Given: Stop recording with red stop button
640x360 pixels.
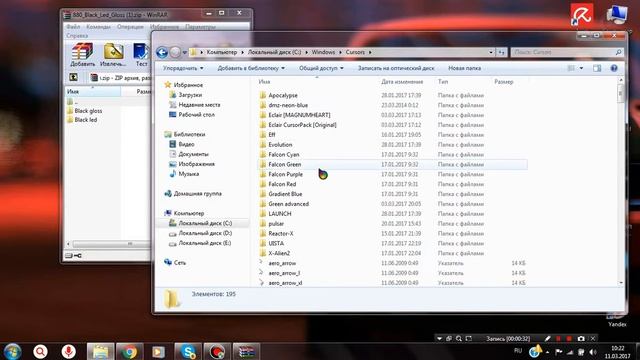Looking at the screenshot, I should [569, 338].
